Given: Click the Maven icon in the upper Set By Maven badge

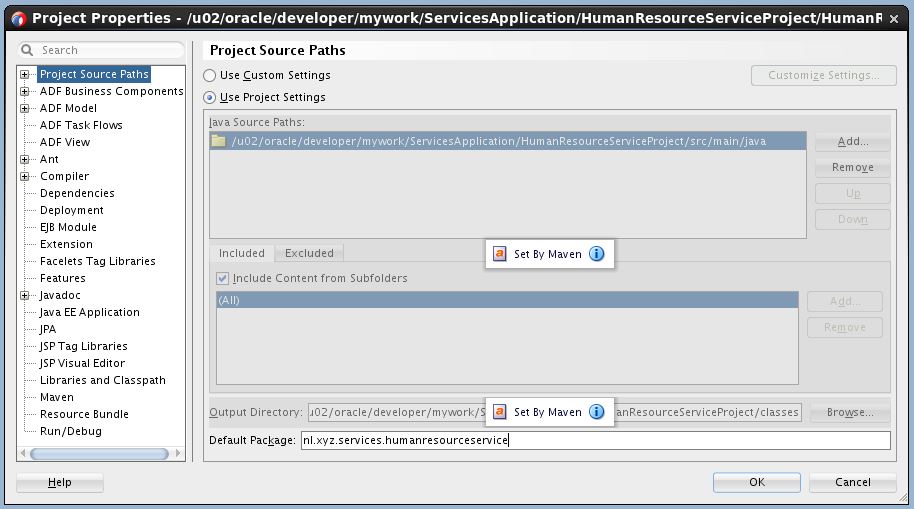Looking at the screenshot, I should 500,254.
